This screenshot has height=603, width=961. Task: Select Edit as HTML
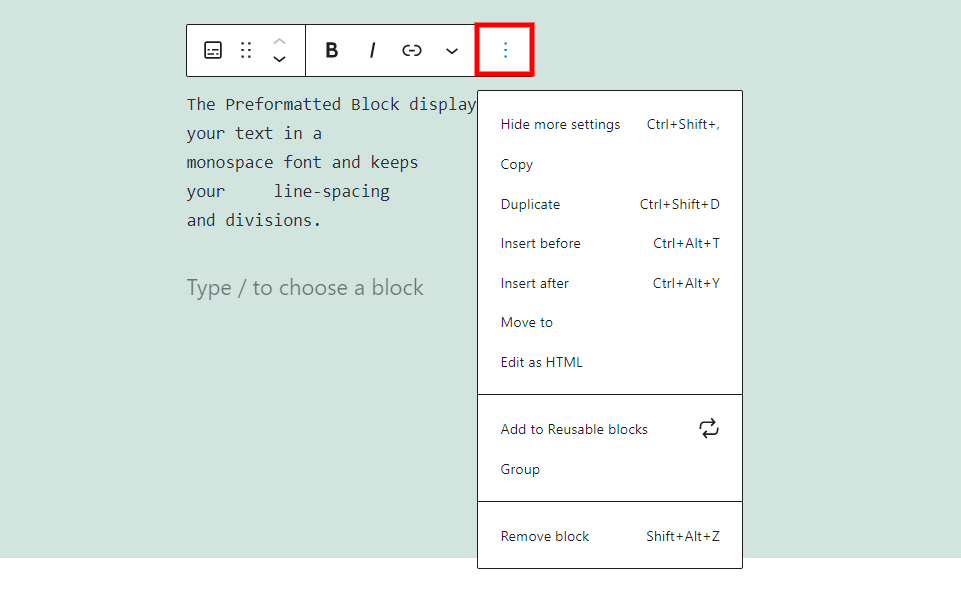(x=541, y=362)
